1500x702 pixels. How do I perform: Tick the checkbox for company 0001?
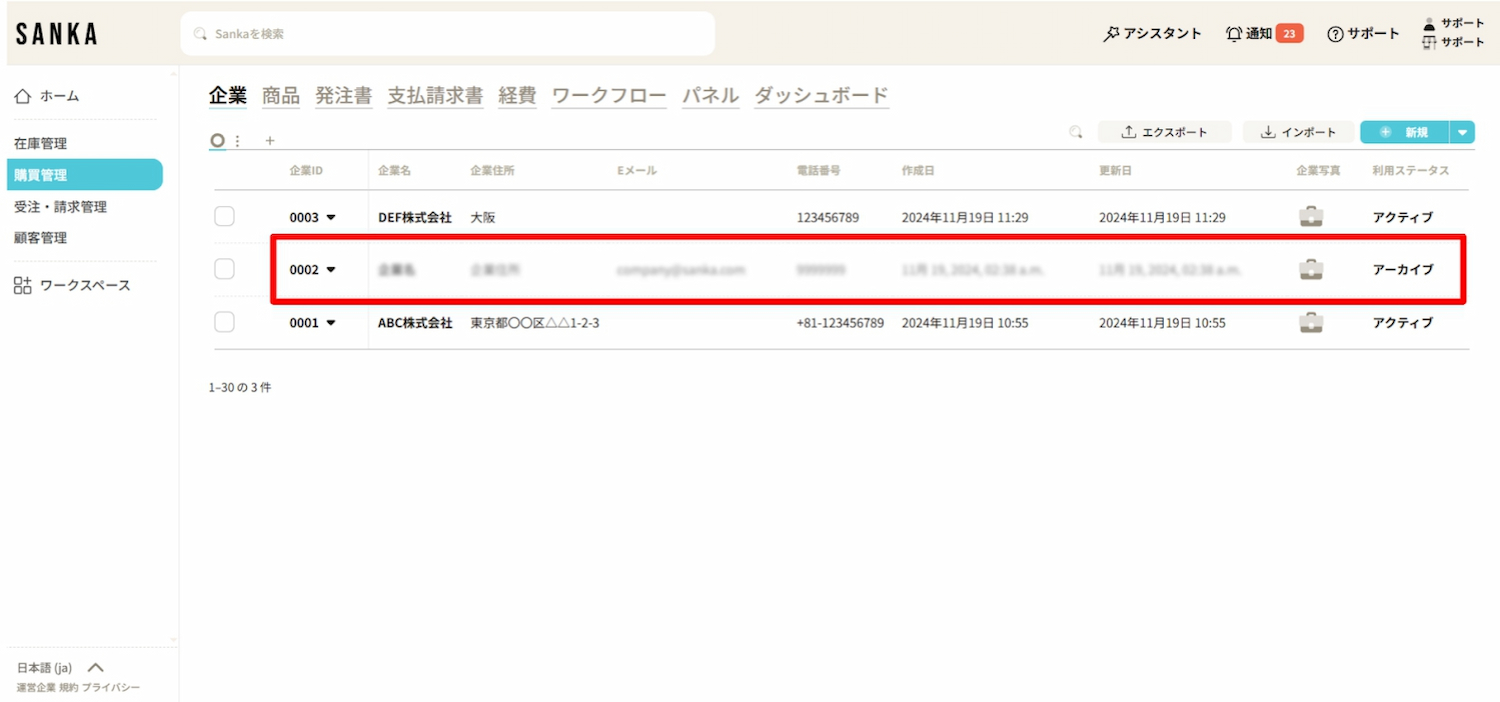(x=225, y=322)
